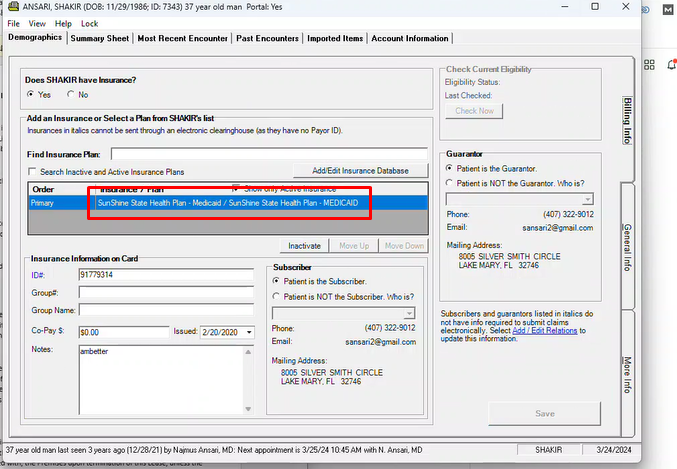Select Patient is NOT the Subscriber option
Image resolution: width=677 pixels, height=469 pixels.
point(278,296)
